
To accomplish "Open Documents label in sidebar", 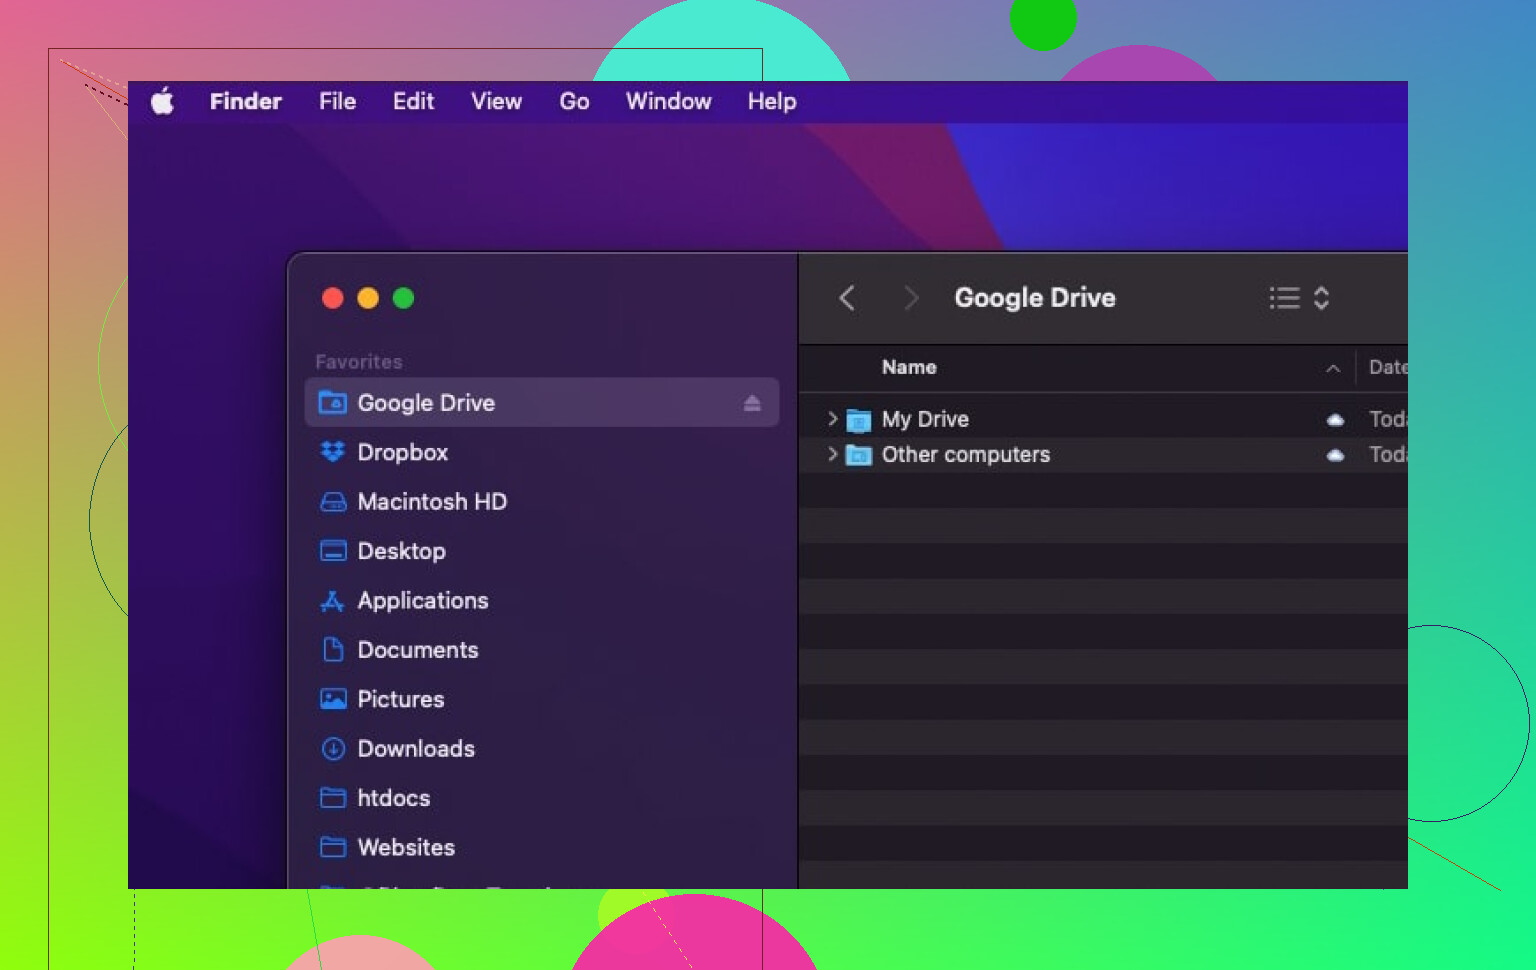I will click(x=418, y=650).
